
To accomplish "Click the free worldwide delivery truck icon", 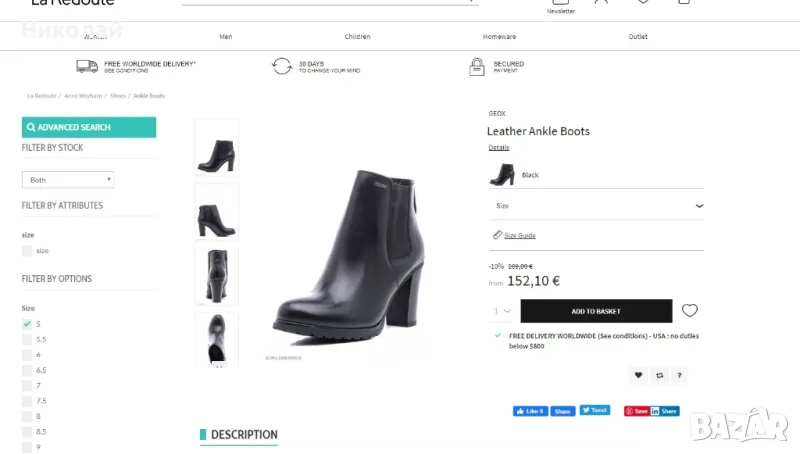I will 87,66.
